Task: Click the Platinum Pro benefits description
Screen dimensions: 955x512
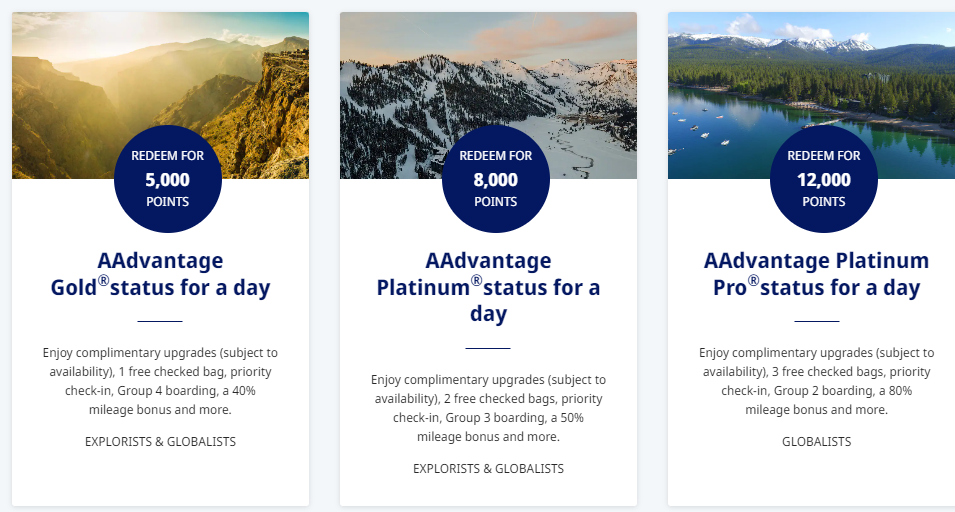Action: pyautogui.click(x=817, y=381)
